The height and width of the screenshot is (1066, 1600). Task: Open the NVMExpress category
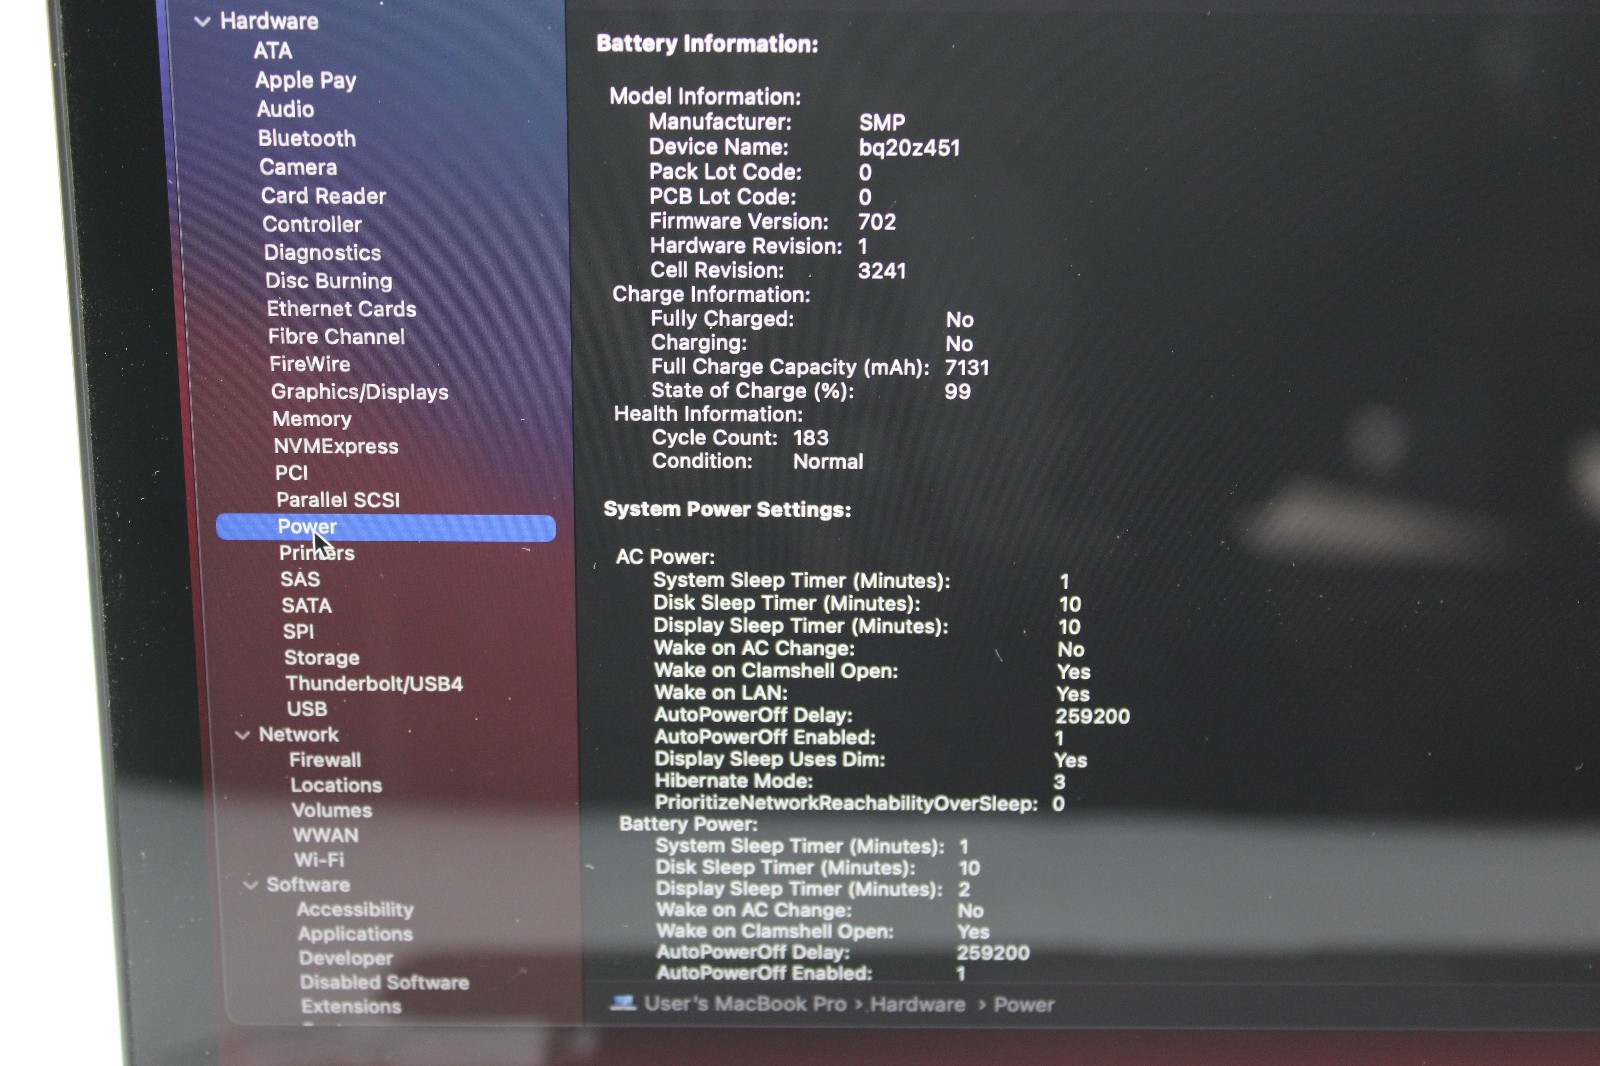tap(336, 446)
